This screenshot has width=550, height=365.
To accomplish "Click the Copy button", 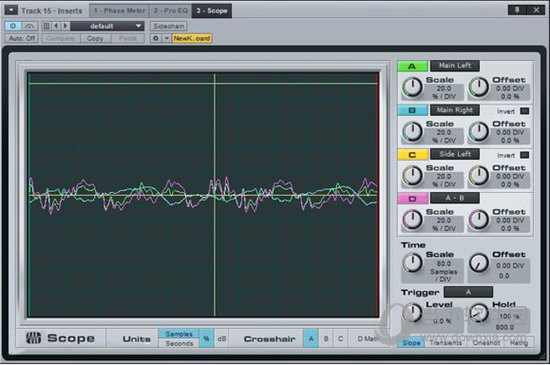I will pos(95,38).
